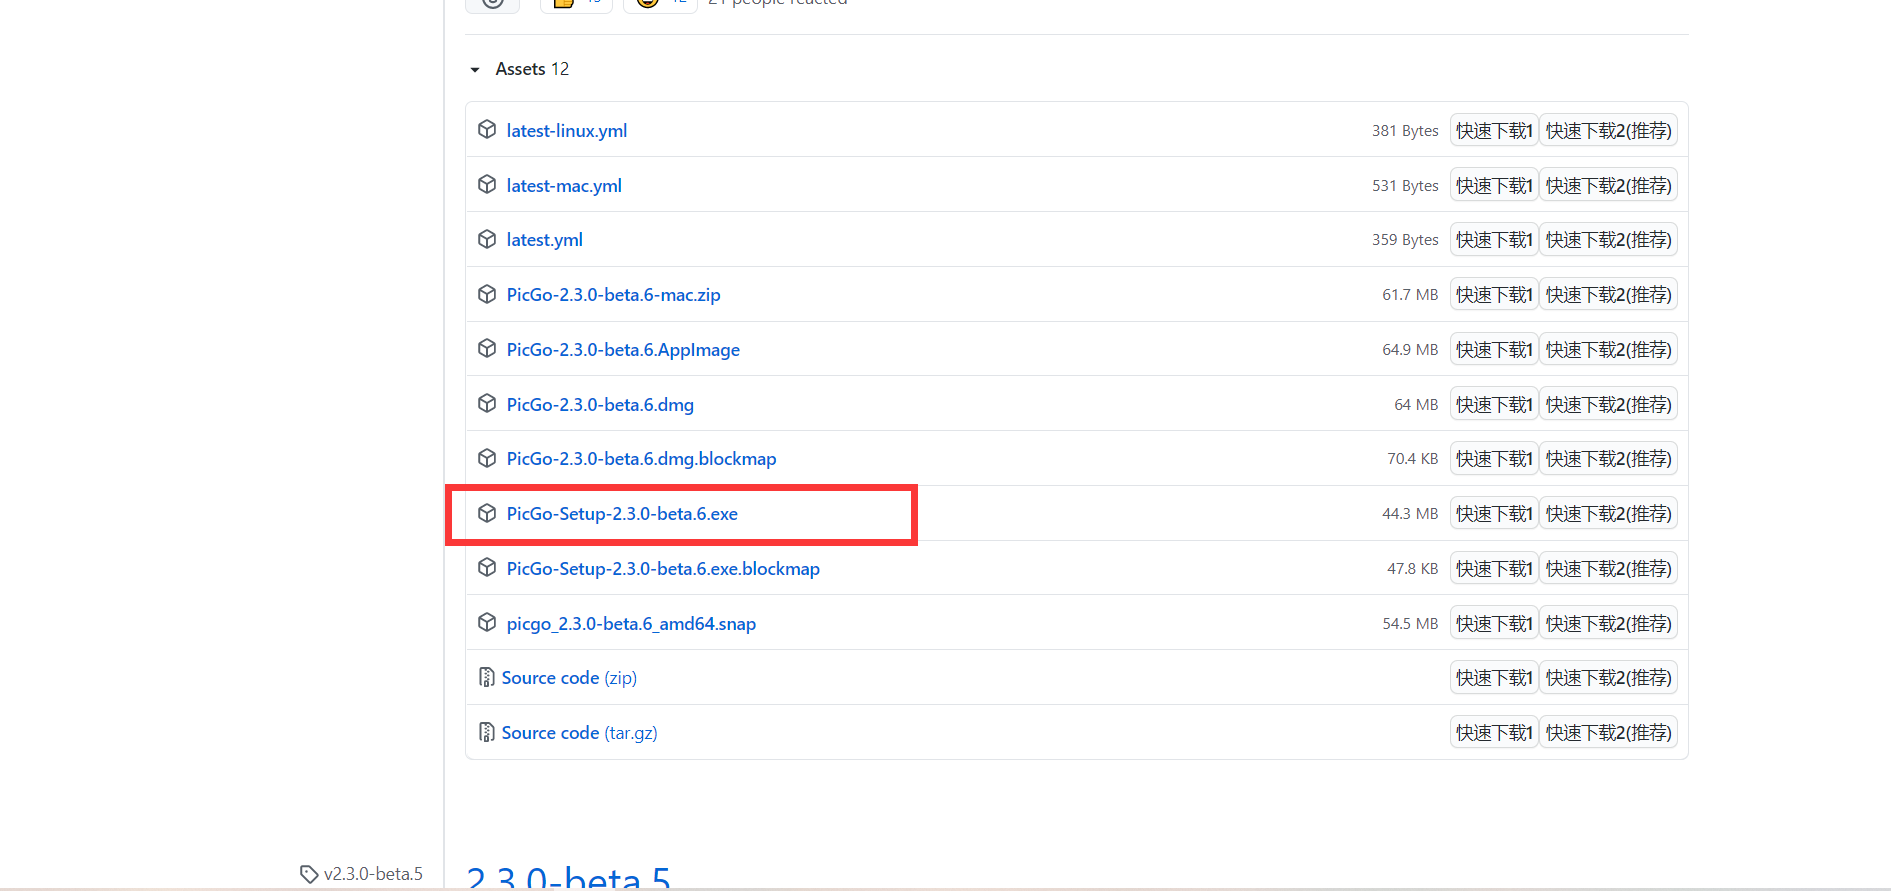Click 快速下载1 for latest-mac.yml
Image resolution: width=1891 pixels, height=891 pixels.
[1494, 186]
